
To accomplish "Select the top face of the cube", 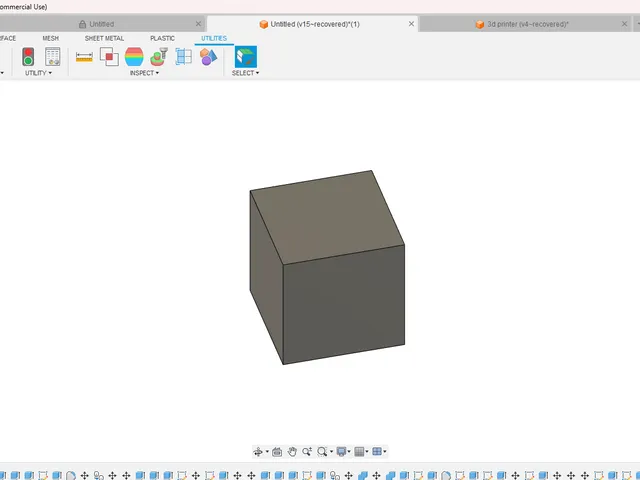I will [327, 217].
